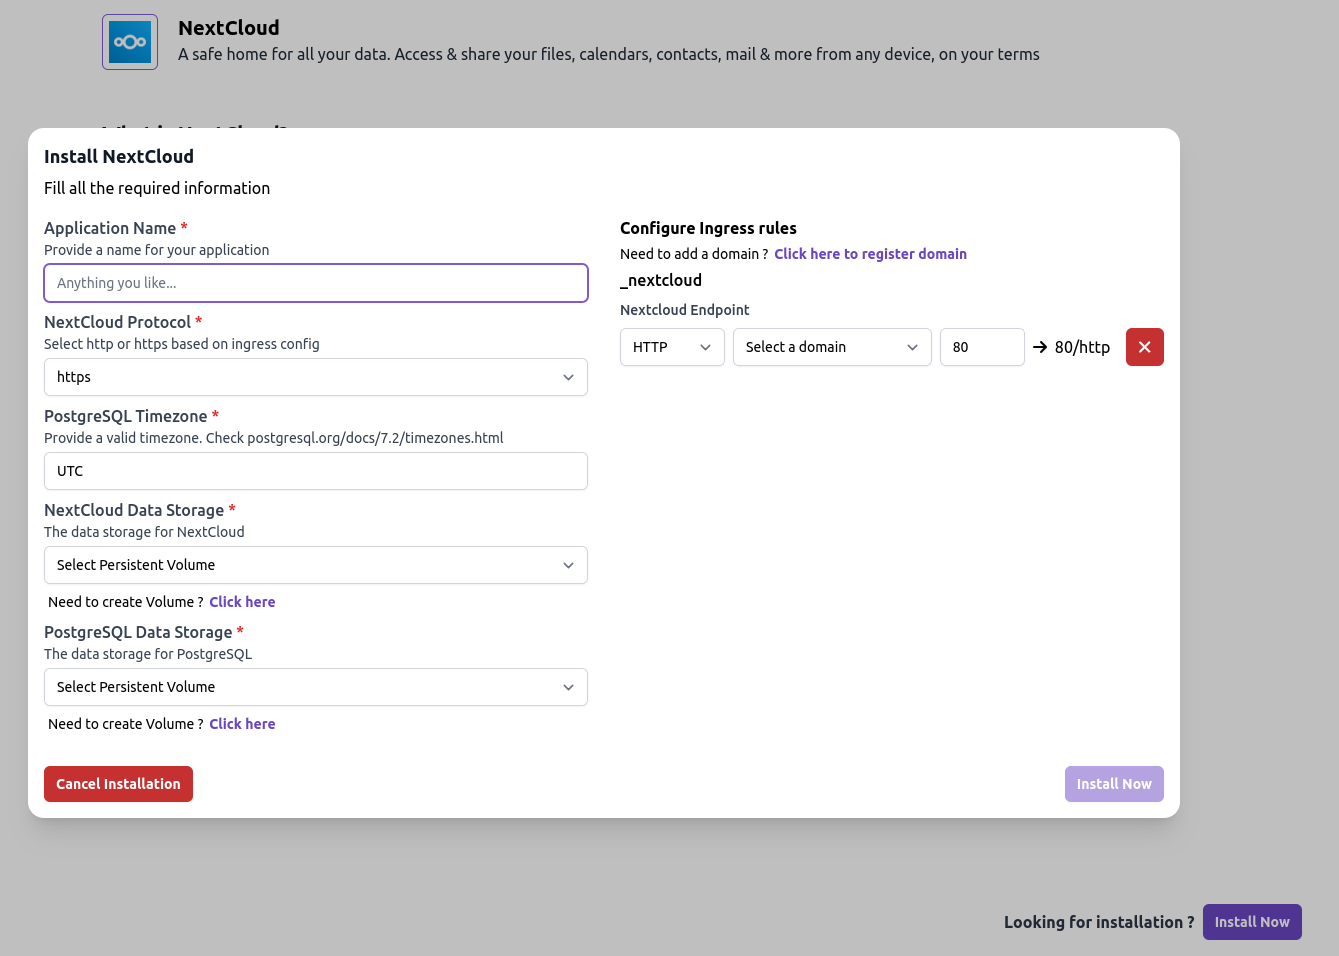This screenshot has height=956, width=1339.
Task: Open the NextCloud Protocol https dropdown
Action: tap(316, 377)
